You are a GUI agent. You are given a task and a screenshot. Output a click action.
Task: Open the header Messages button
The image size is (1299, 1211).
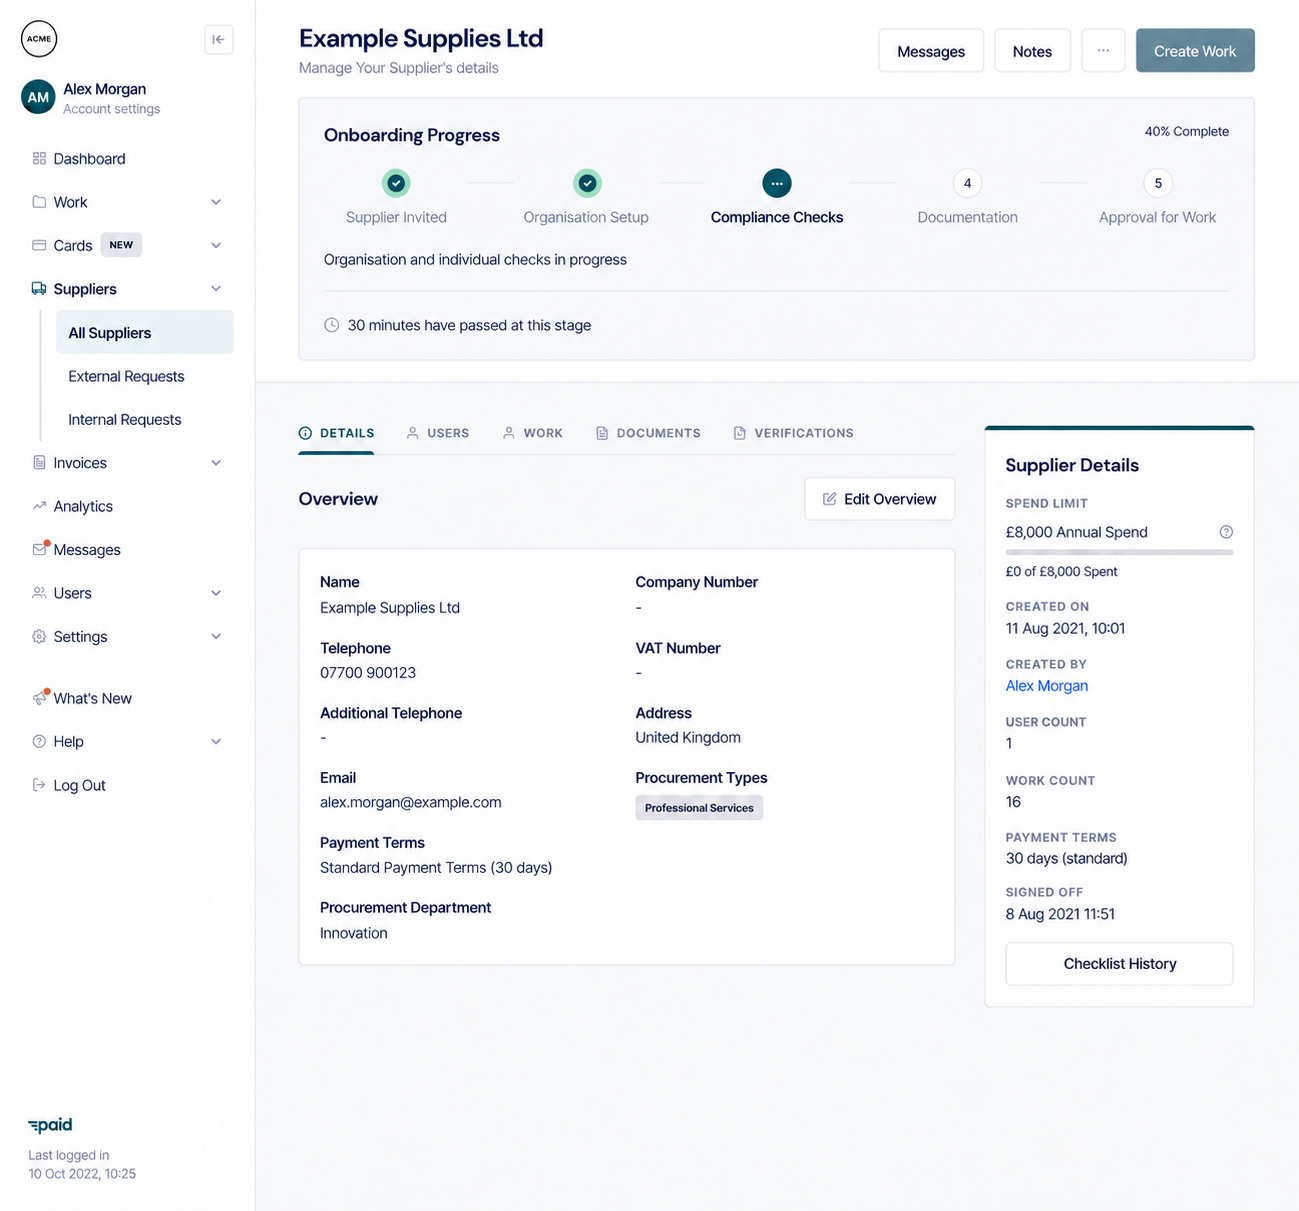[x=931, y=51]
